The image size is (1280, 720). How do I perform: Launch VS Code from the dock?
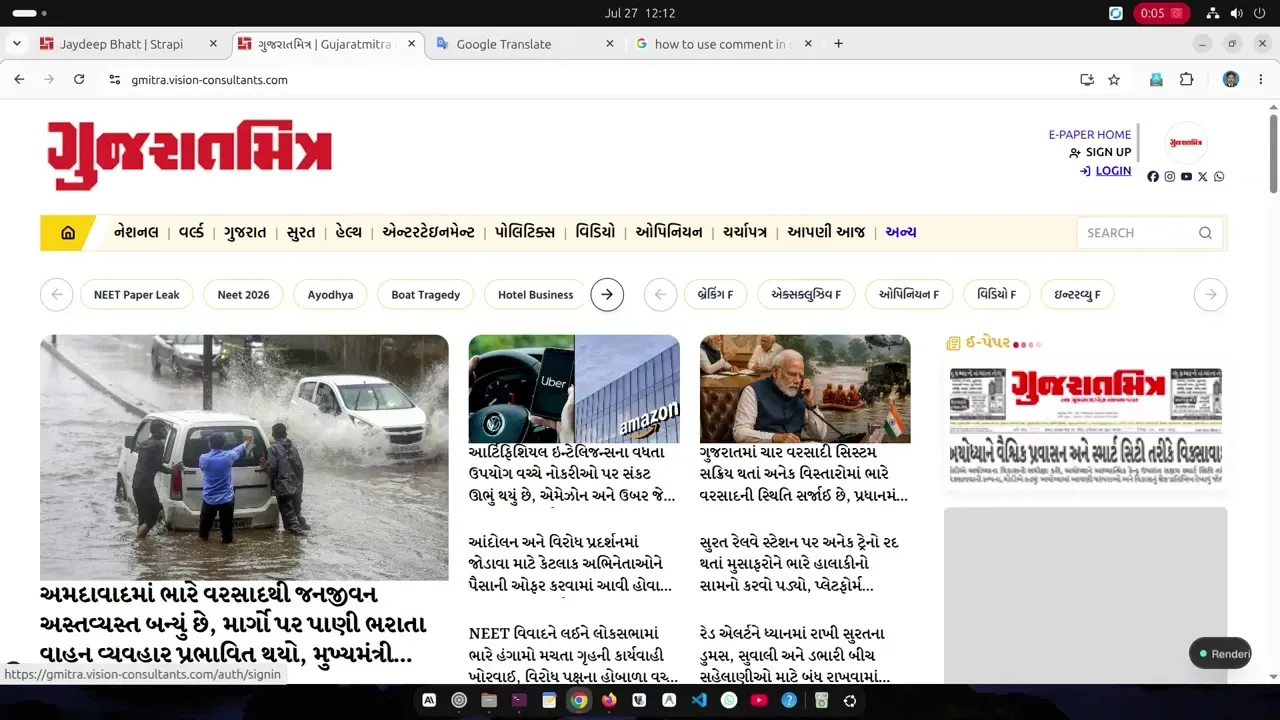click(x=699, y=701)
